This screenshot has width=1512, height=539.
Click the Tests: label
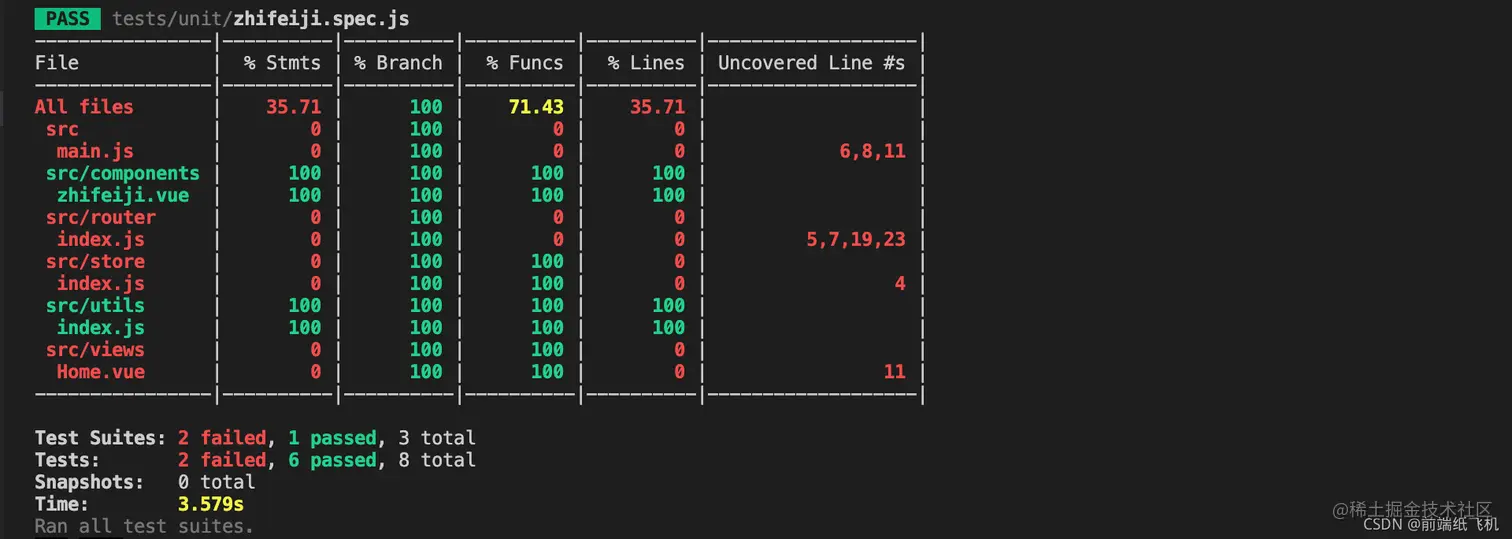pos(67,460)
